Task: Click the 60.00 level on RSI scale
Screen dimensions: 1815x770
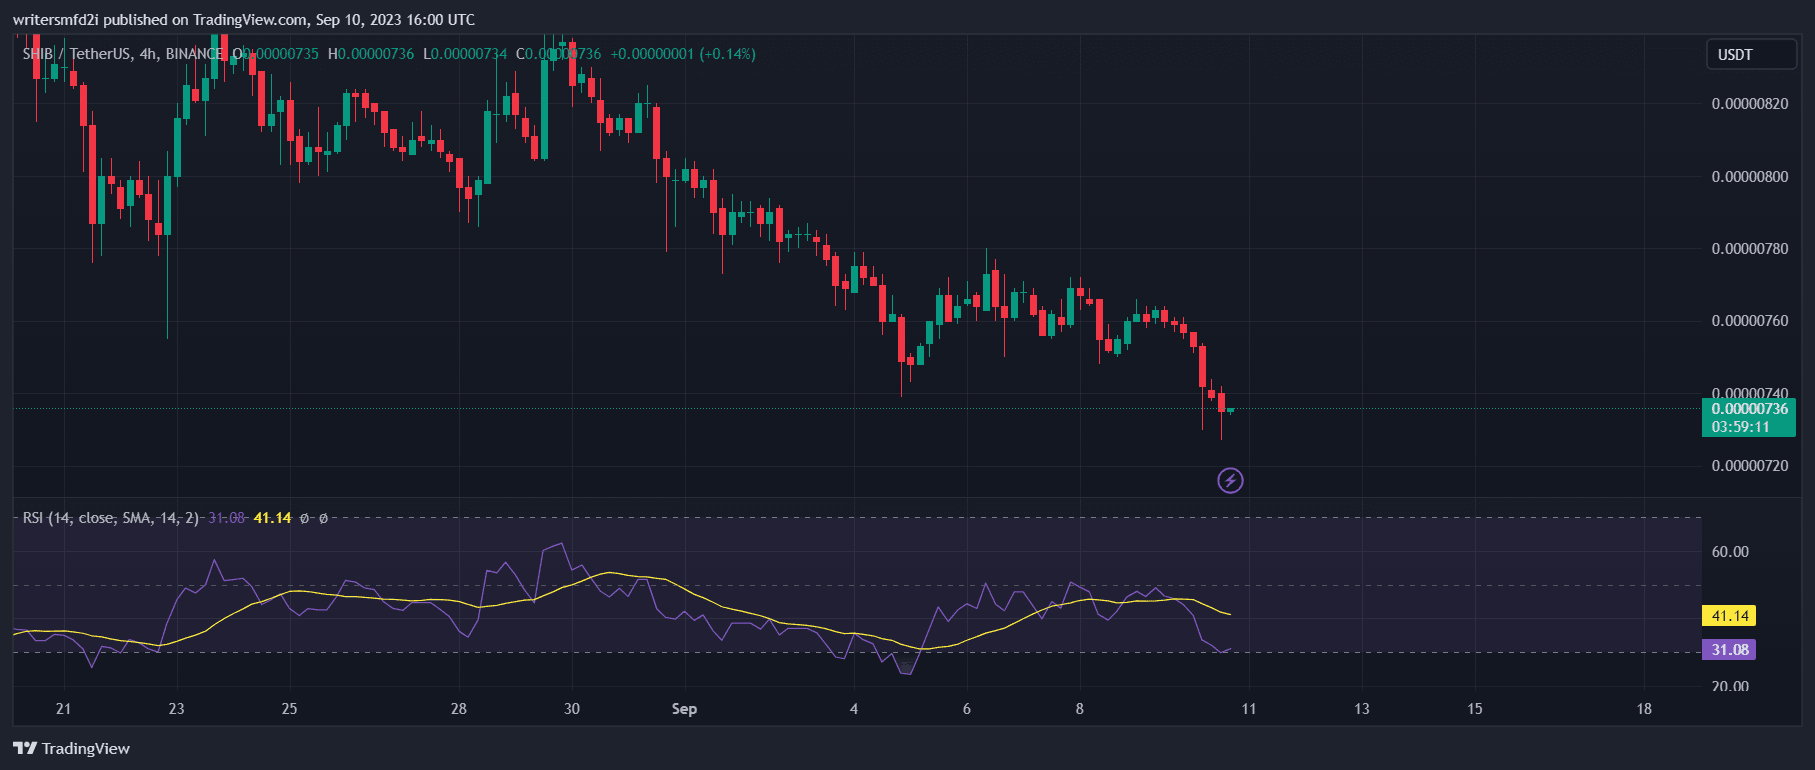Action: (x=1730, y=552)
